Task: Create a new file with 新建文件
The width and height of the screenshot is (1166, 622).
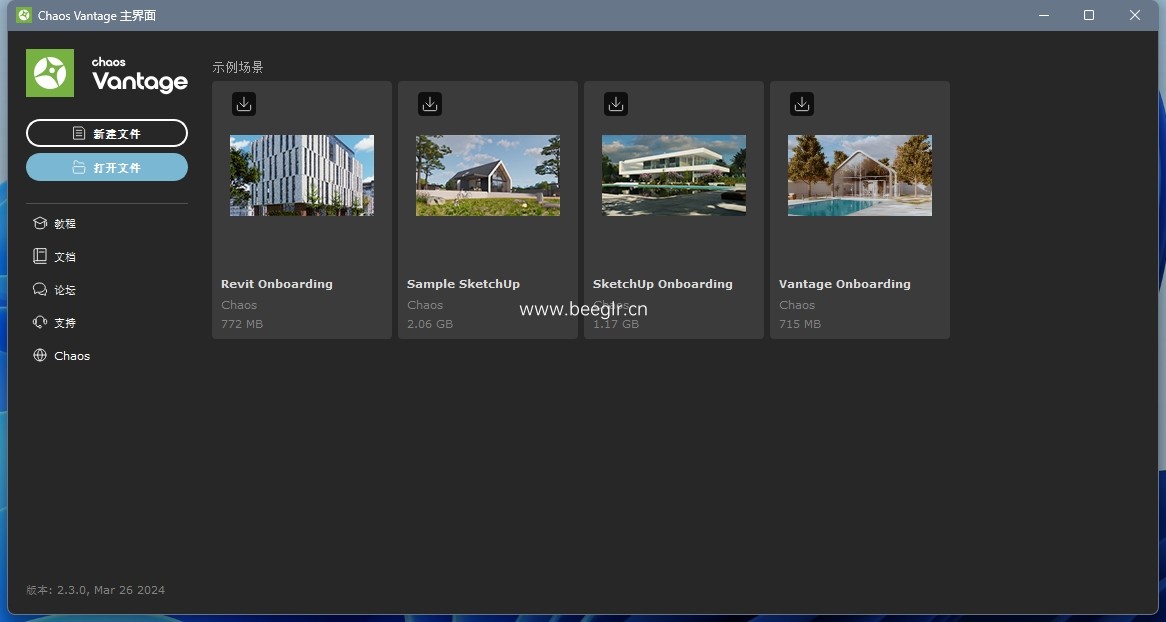Action: point(107,133)
